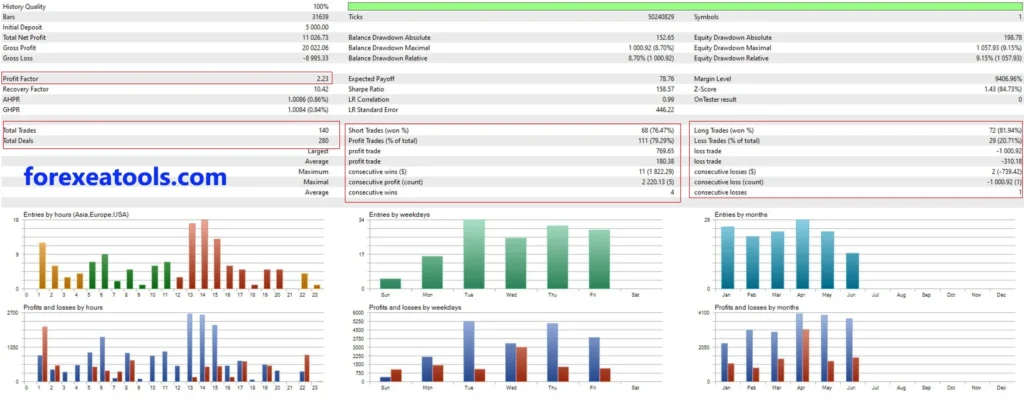
Task: Click the AHPR value 1.0086 (0.86%)
Action: coord(308,100)
